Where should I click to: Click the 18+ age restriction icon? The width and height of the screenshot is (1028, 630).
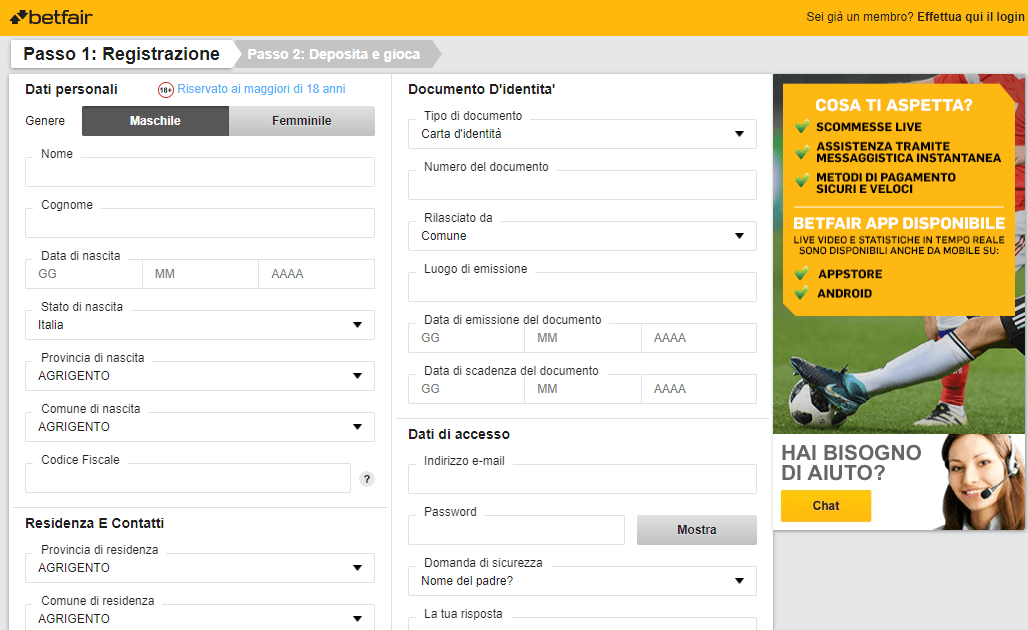pos(166,90)
